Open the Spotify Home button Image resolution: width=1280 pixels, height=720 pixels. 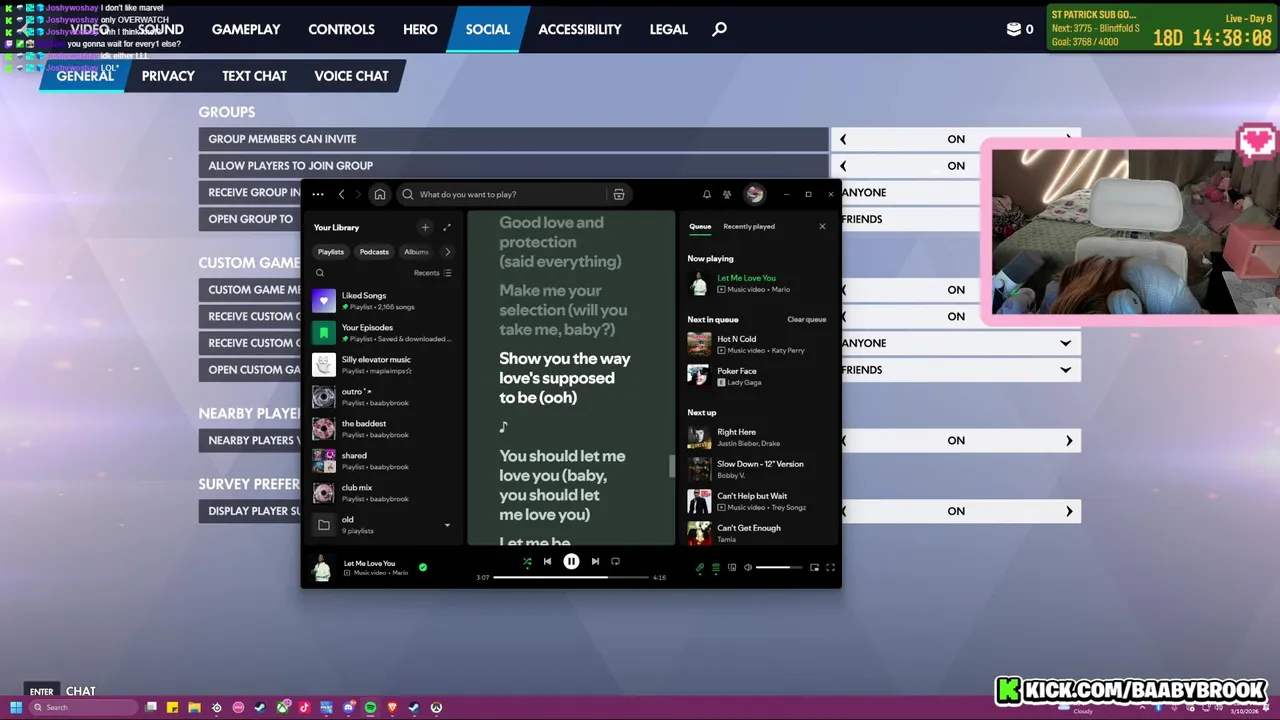pos(380,194)
